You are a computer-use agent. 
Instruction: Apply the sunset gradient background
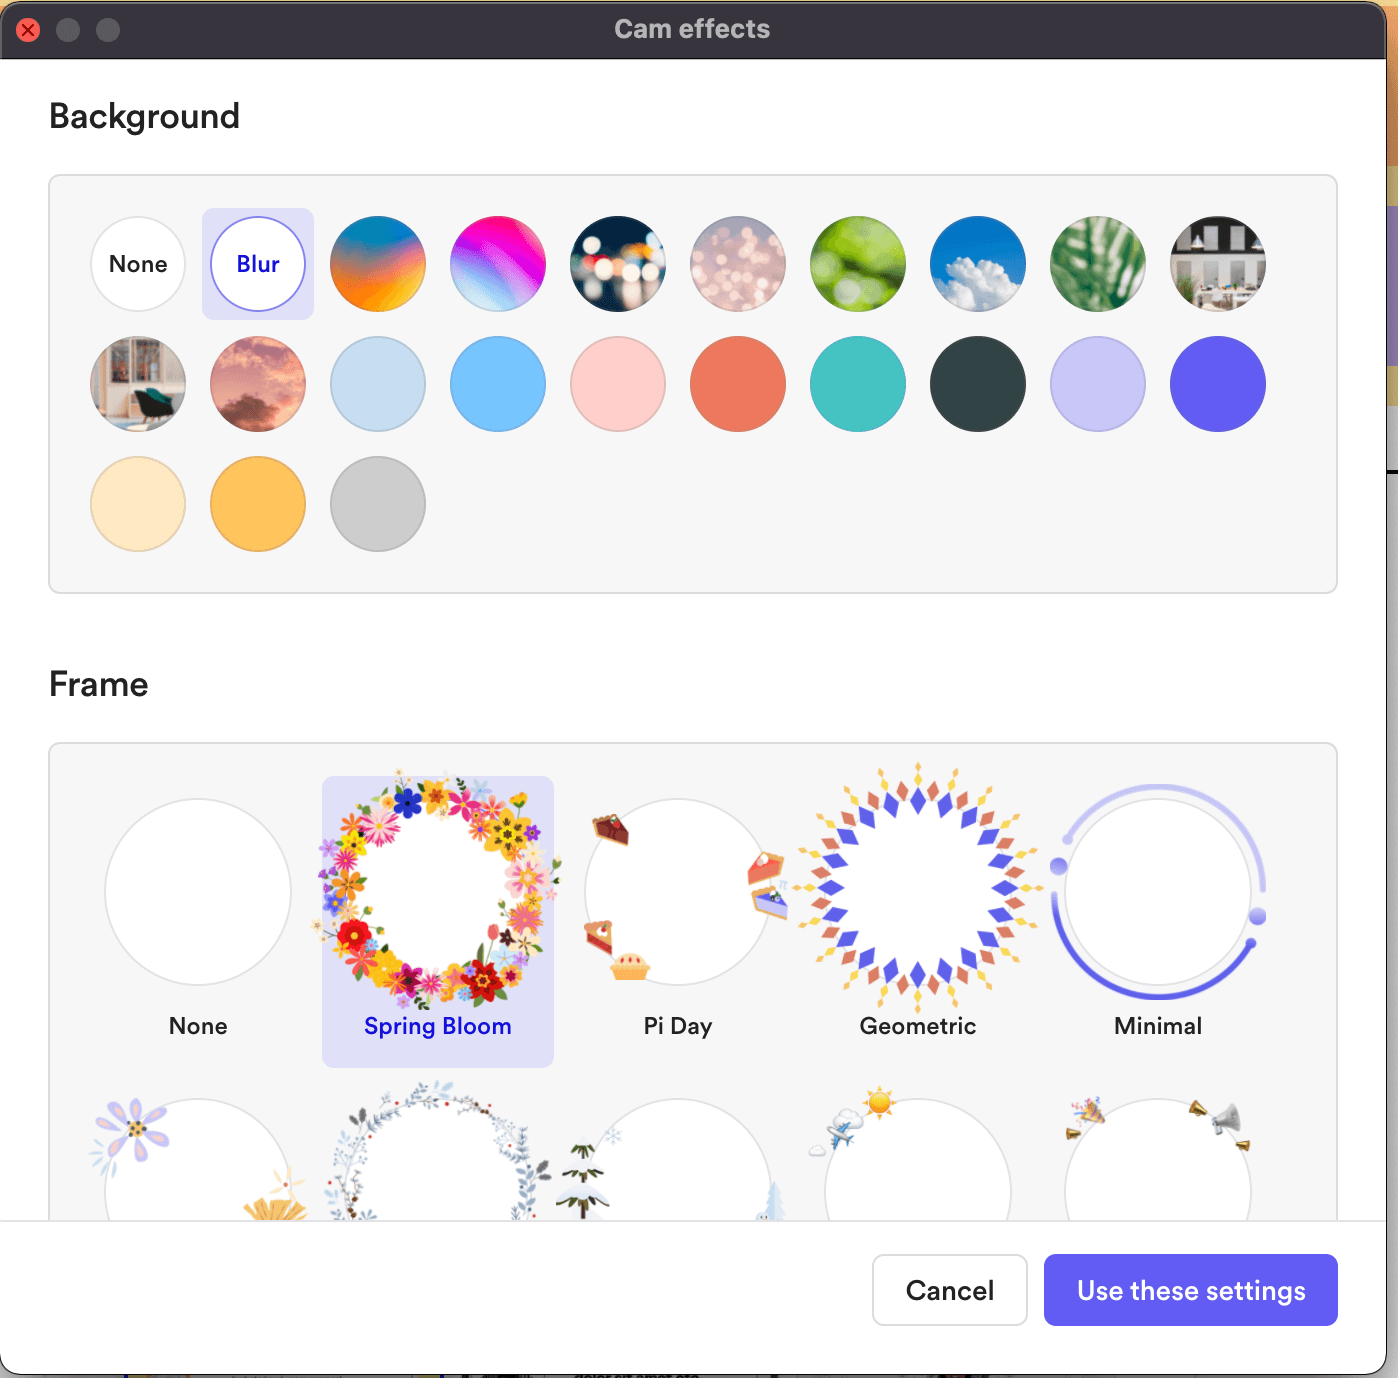pos(377,264)
